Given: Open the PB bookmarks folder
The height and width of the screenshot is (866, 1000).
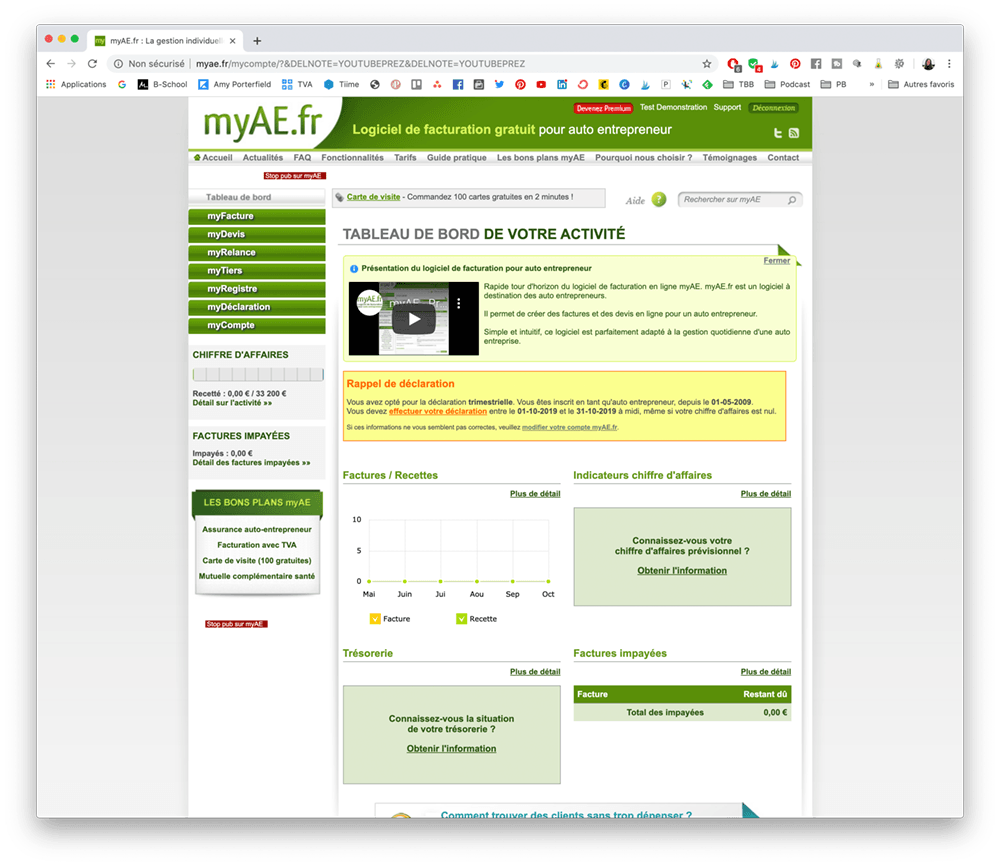Looking at the screenshot, I should 833,84.
